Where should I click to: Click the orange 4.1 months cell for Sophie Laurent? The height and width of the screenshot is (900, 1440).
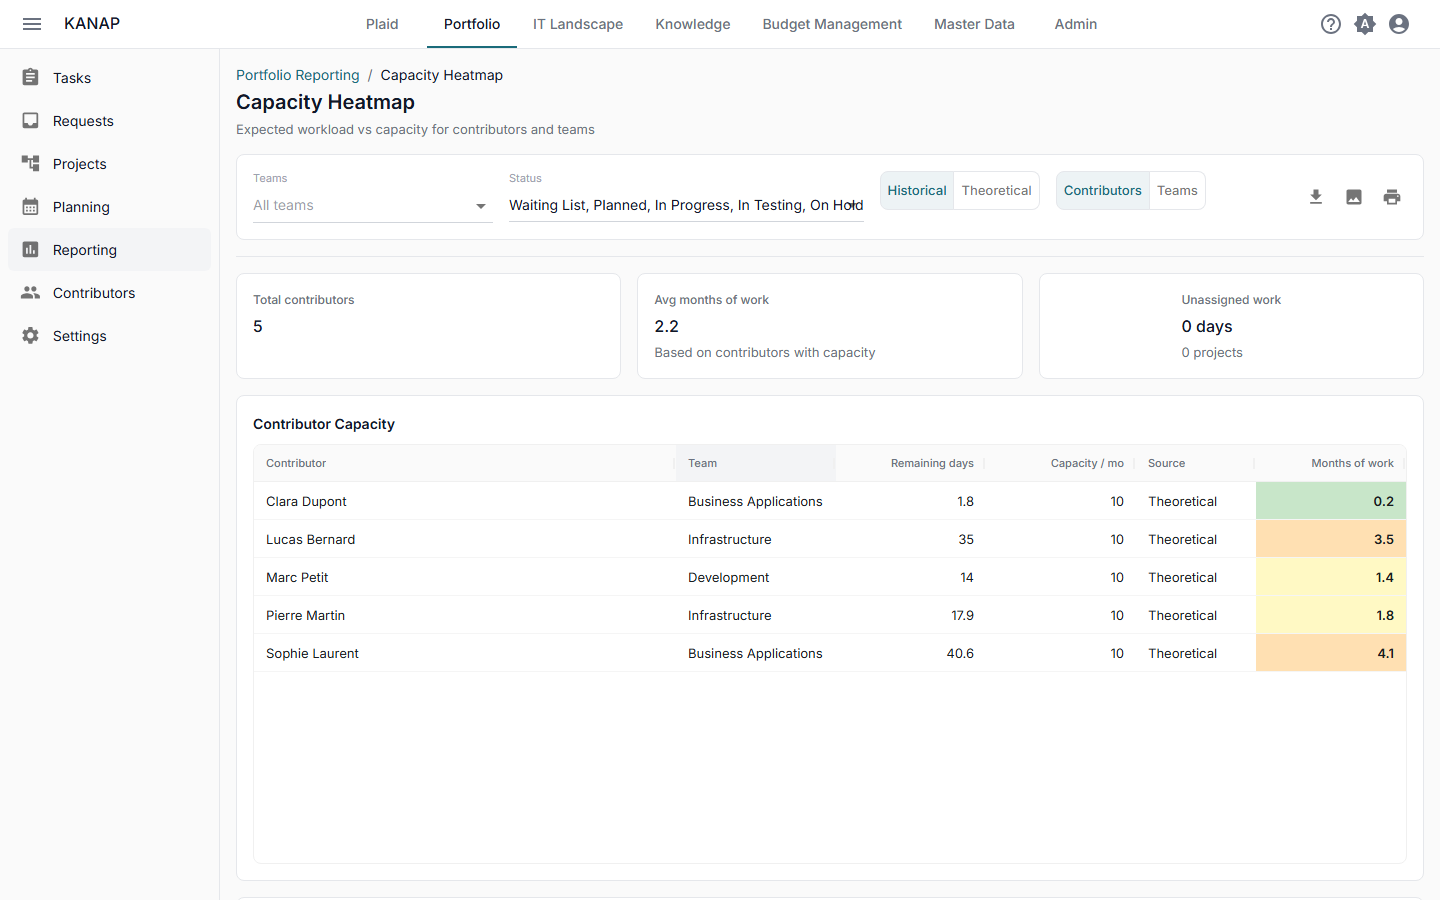(x=1331, y=653)
